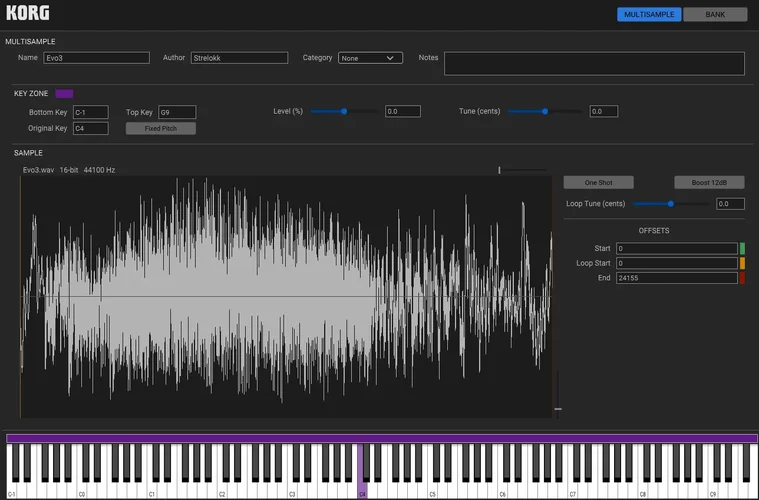Viewport: 759px width, 500px height.
Task: Click the Author input field
Action: pos(239,58)
